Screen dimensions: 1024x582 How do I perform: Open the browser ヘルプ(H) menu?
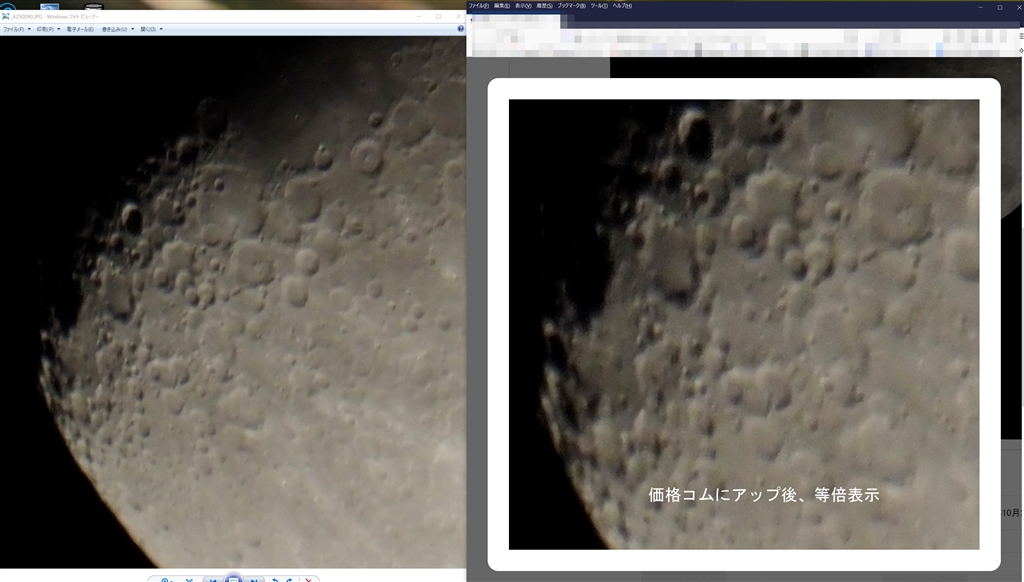622,6
